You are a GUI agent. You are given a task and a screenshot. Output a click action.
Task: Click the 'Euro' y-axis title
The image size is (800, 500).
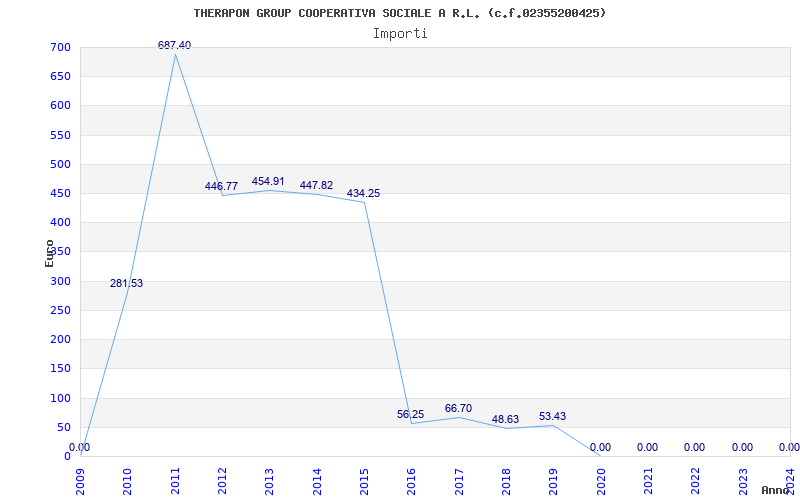49,253
